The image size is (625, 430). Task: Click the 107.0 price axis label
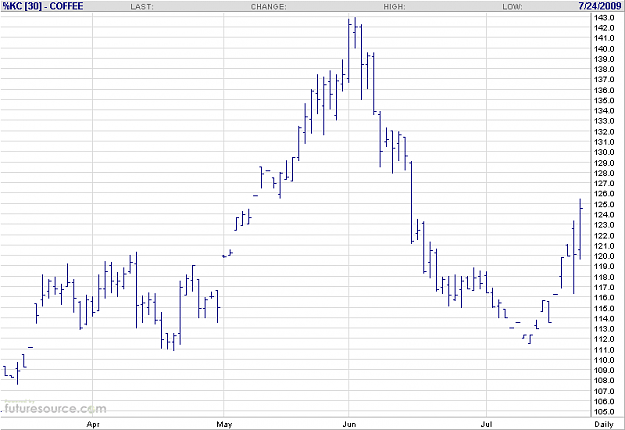[604, 391]
